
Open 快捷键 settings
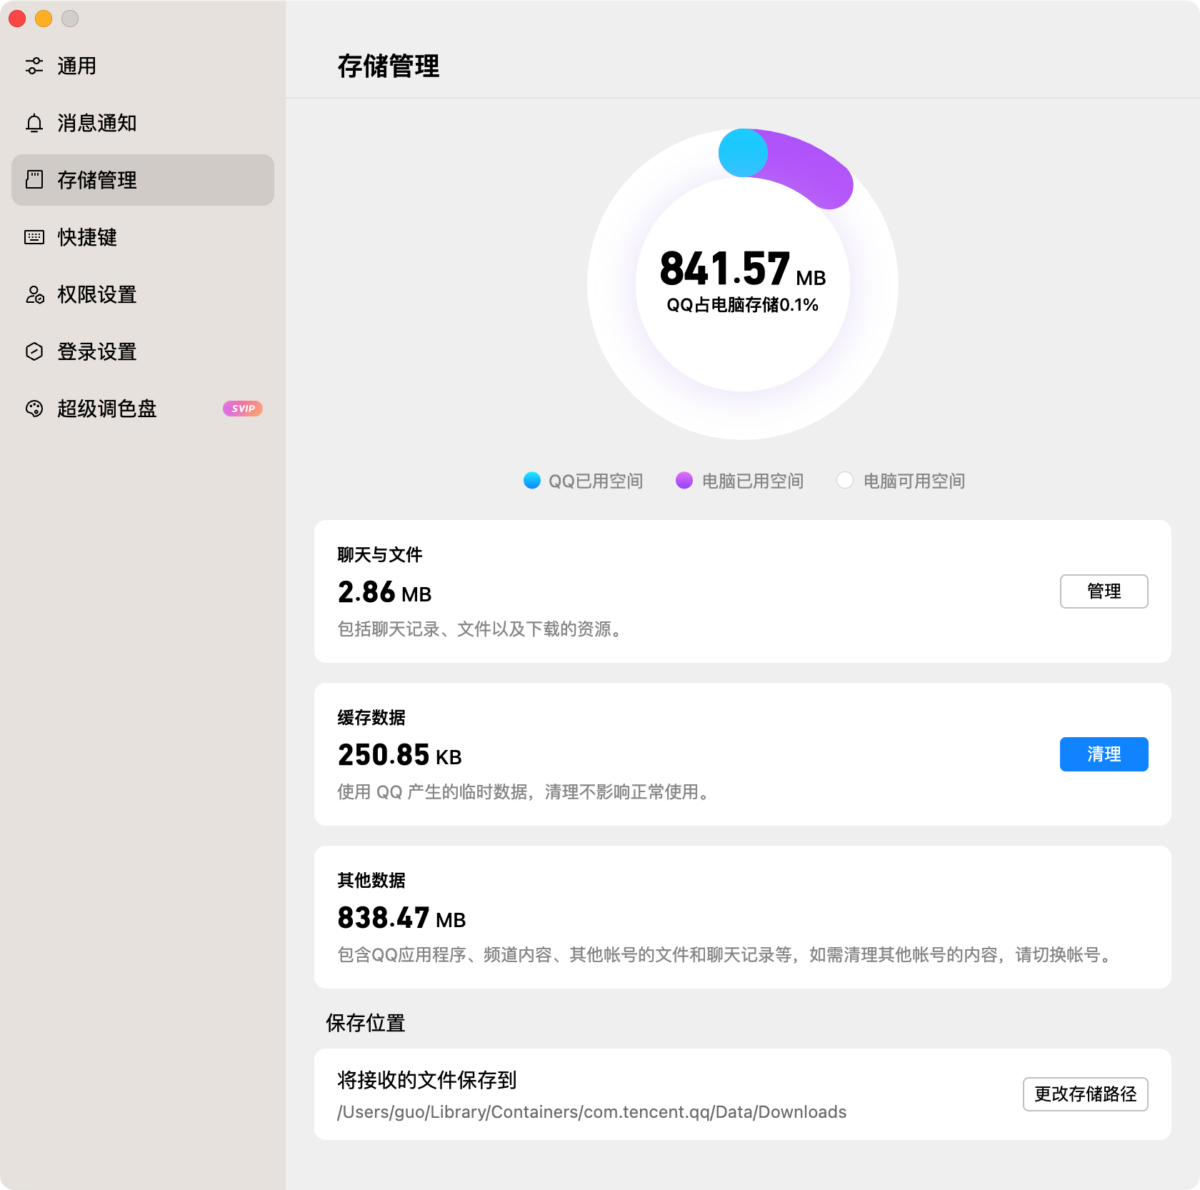142,237
